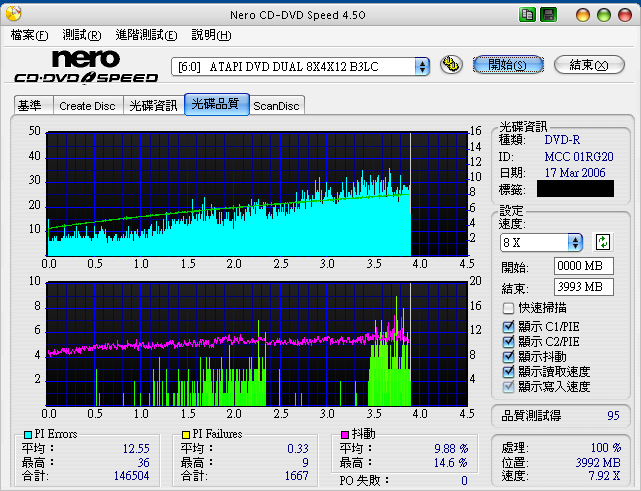Click the floppy disk save icon
Viewport: 641px width, 491px height.
(x=548, y=15)
